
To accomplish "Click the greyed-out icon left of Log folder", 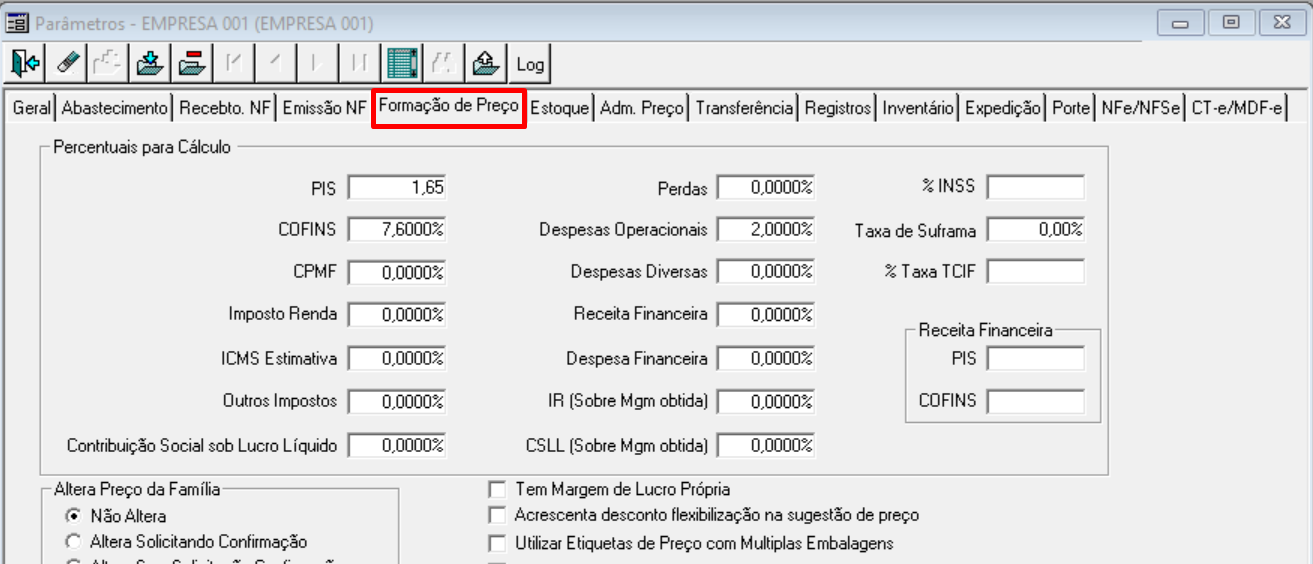I will (443, 64).
